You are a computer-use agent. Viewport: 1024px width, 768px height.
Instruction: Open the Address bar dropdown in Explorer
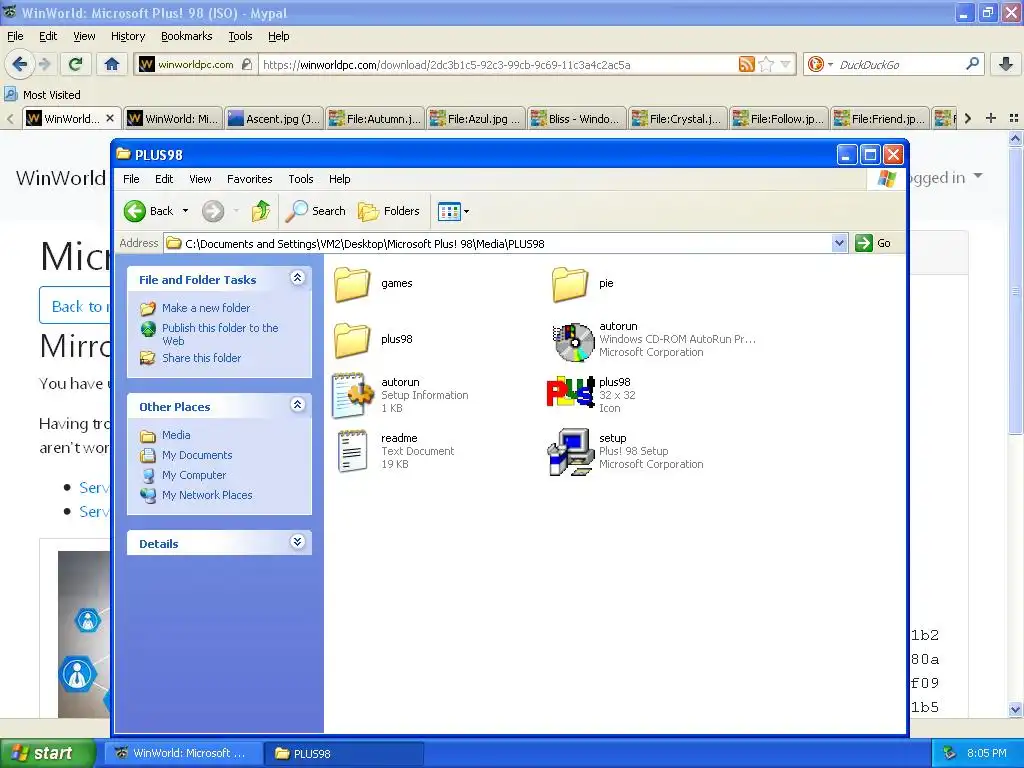click(840, 243)
